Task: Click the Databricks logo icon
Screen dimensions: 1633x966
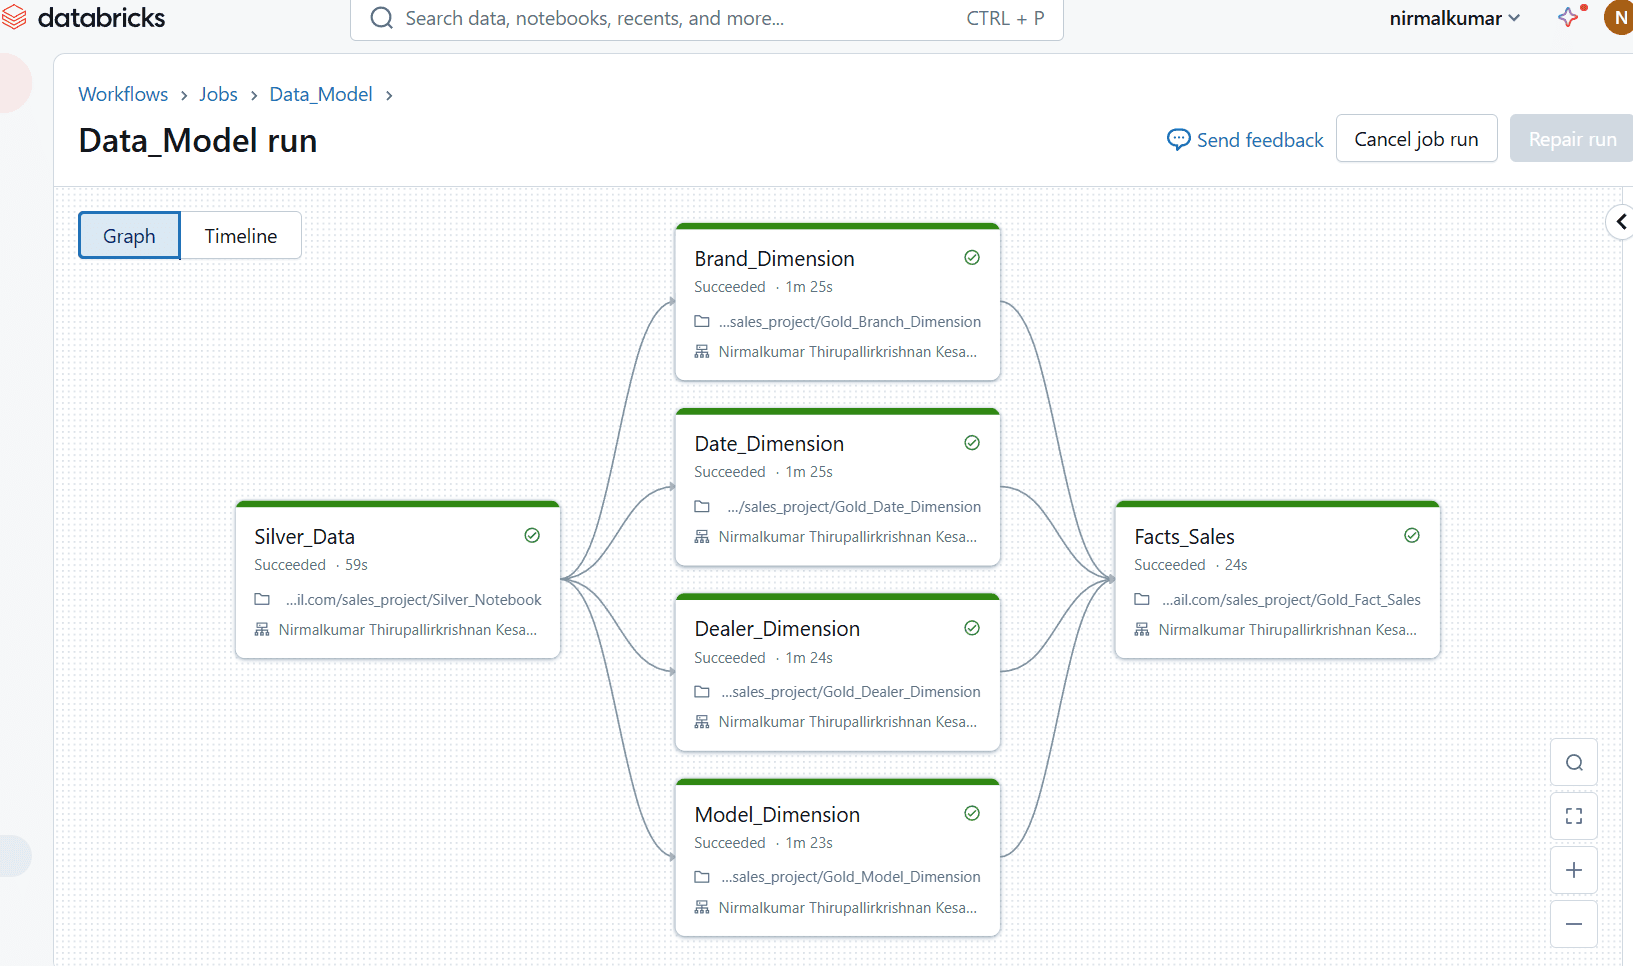Action: coord(14,17)
